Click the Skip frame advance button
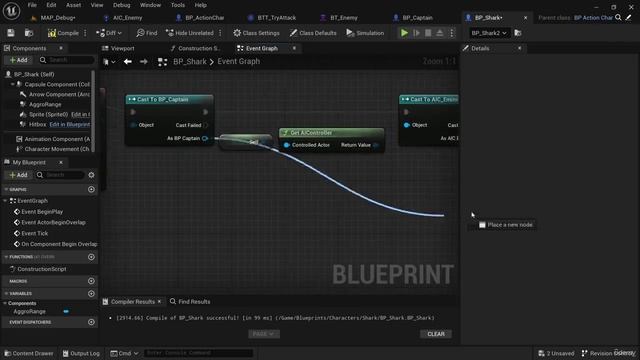The image size is (640, 360). point(416,33)
